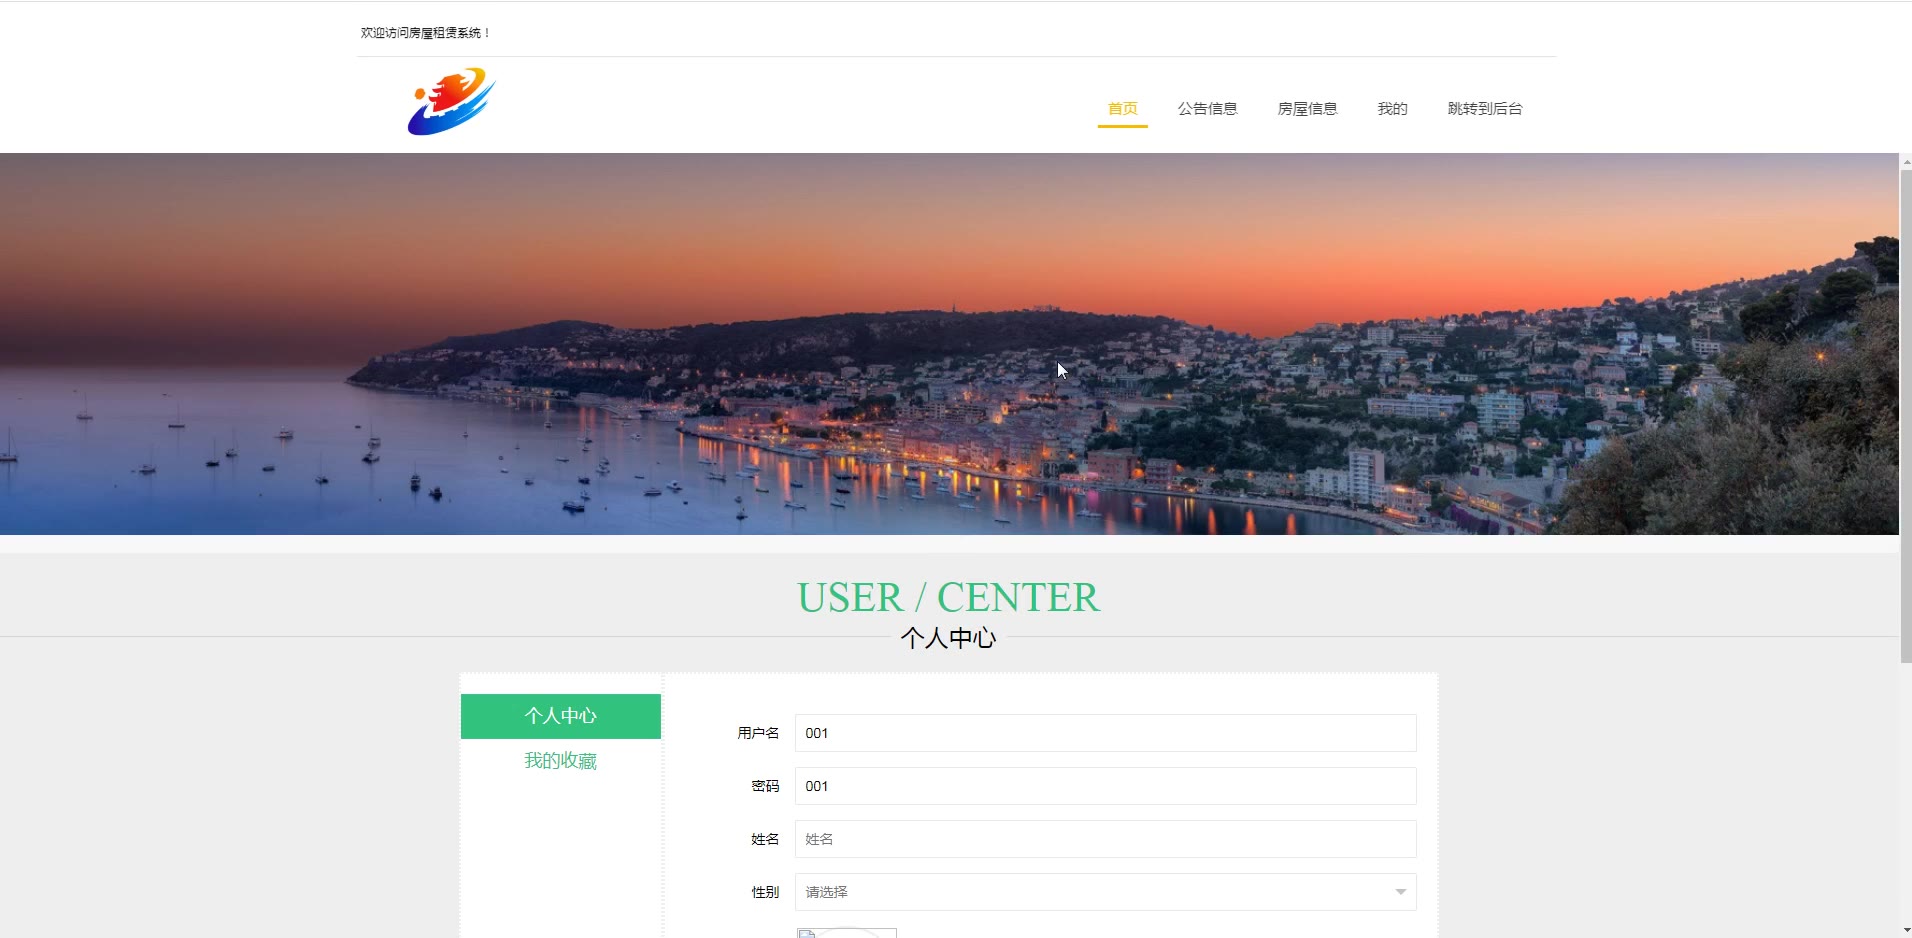This screenshot has height=938, width=1912.
Task: Open 我的收藏 in the sidebar
Action: point(561,761)
